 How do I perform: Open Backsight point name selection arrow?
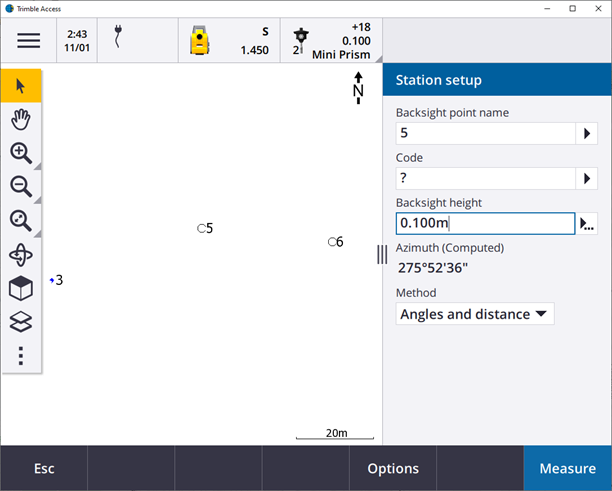point(587,133)
